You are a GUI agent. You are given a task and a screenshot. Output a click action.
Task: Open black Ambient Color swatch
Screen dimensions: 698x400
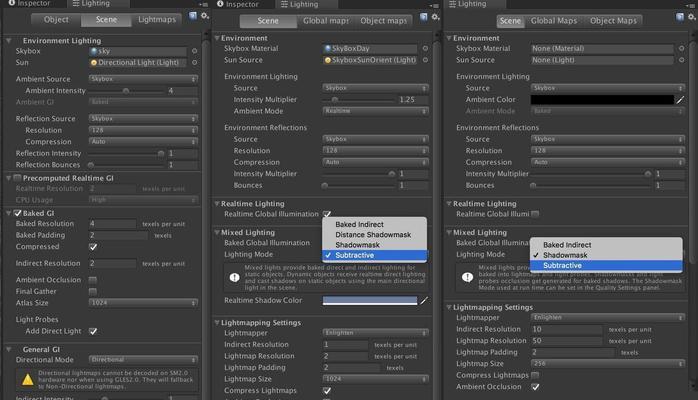point(602,100)
